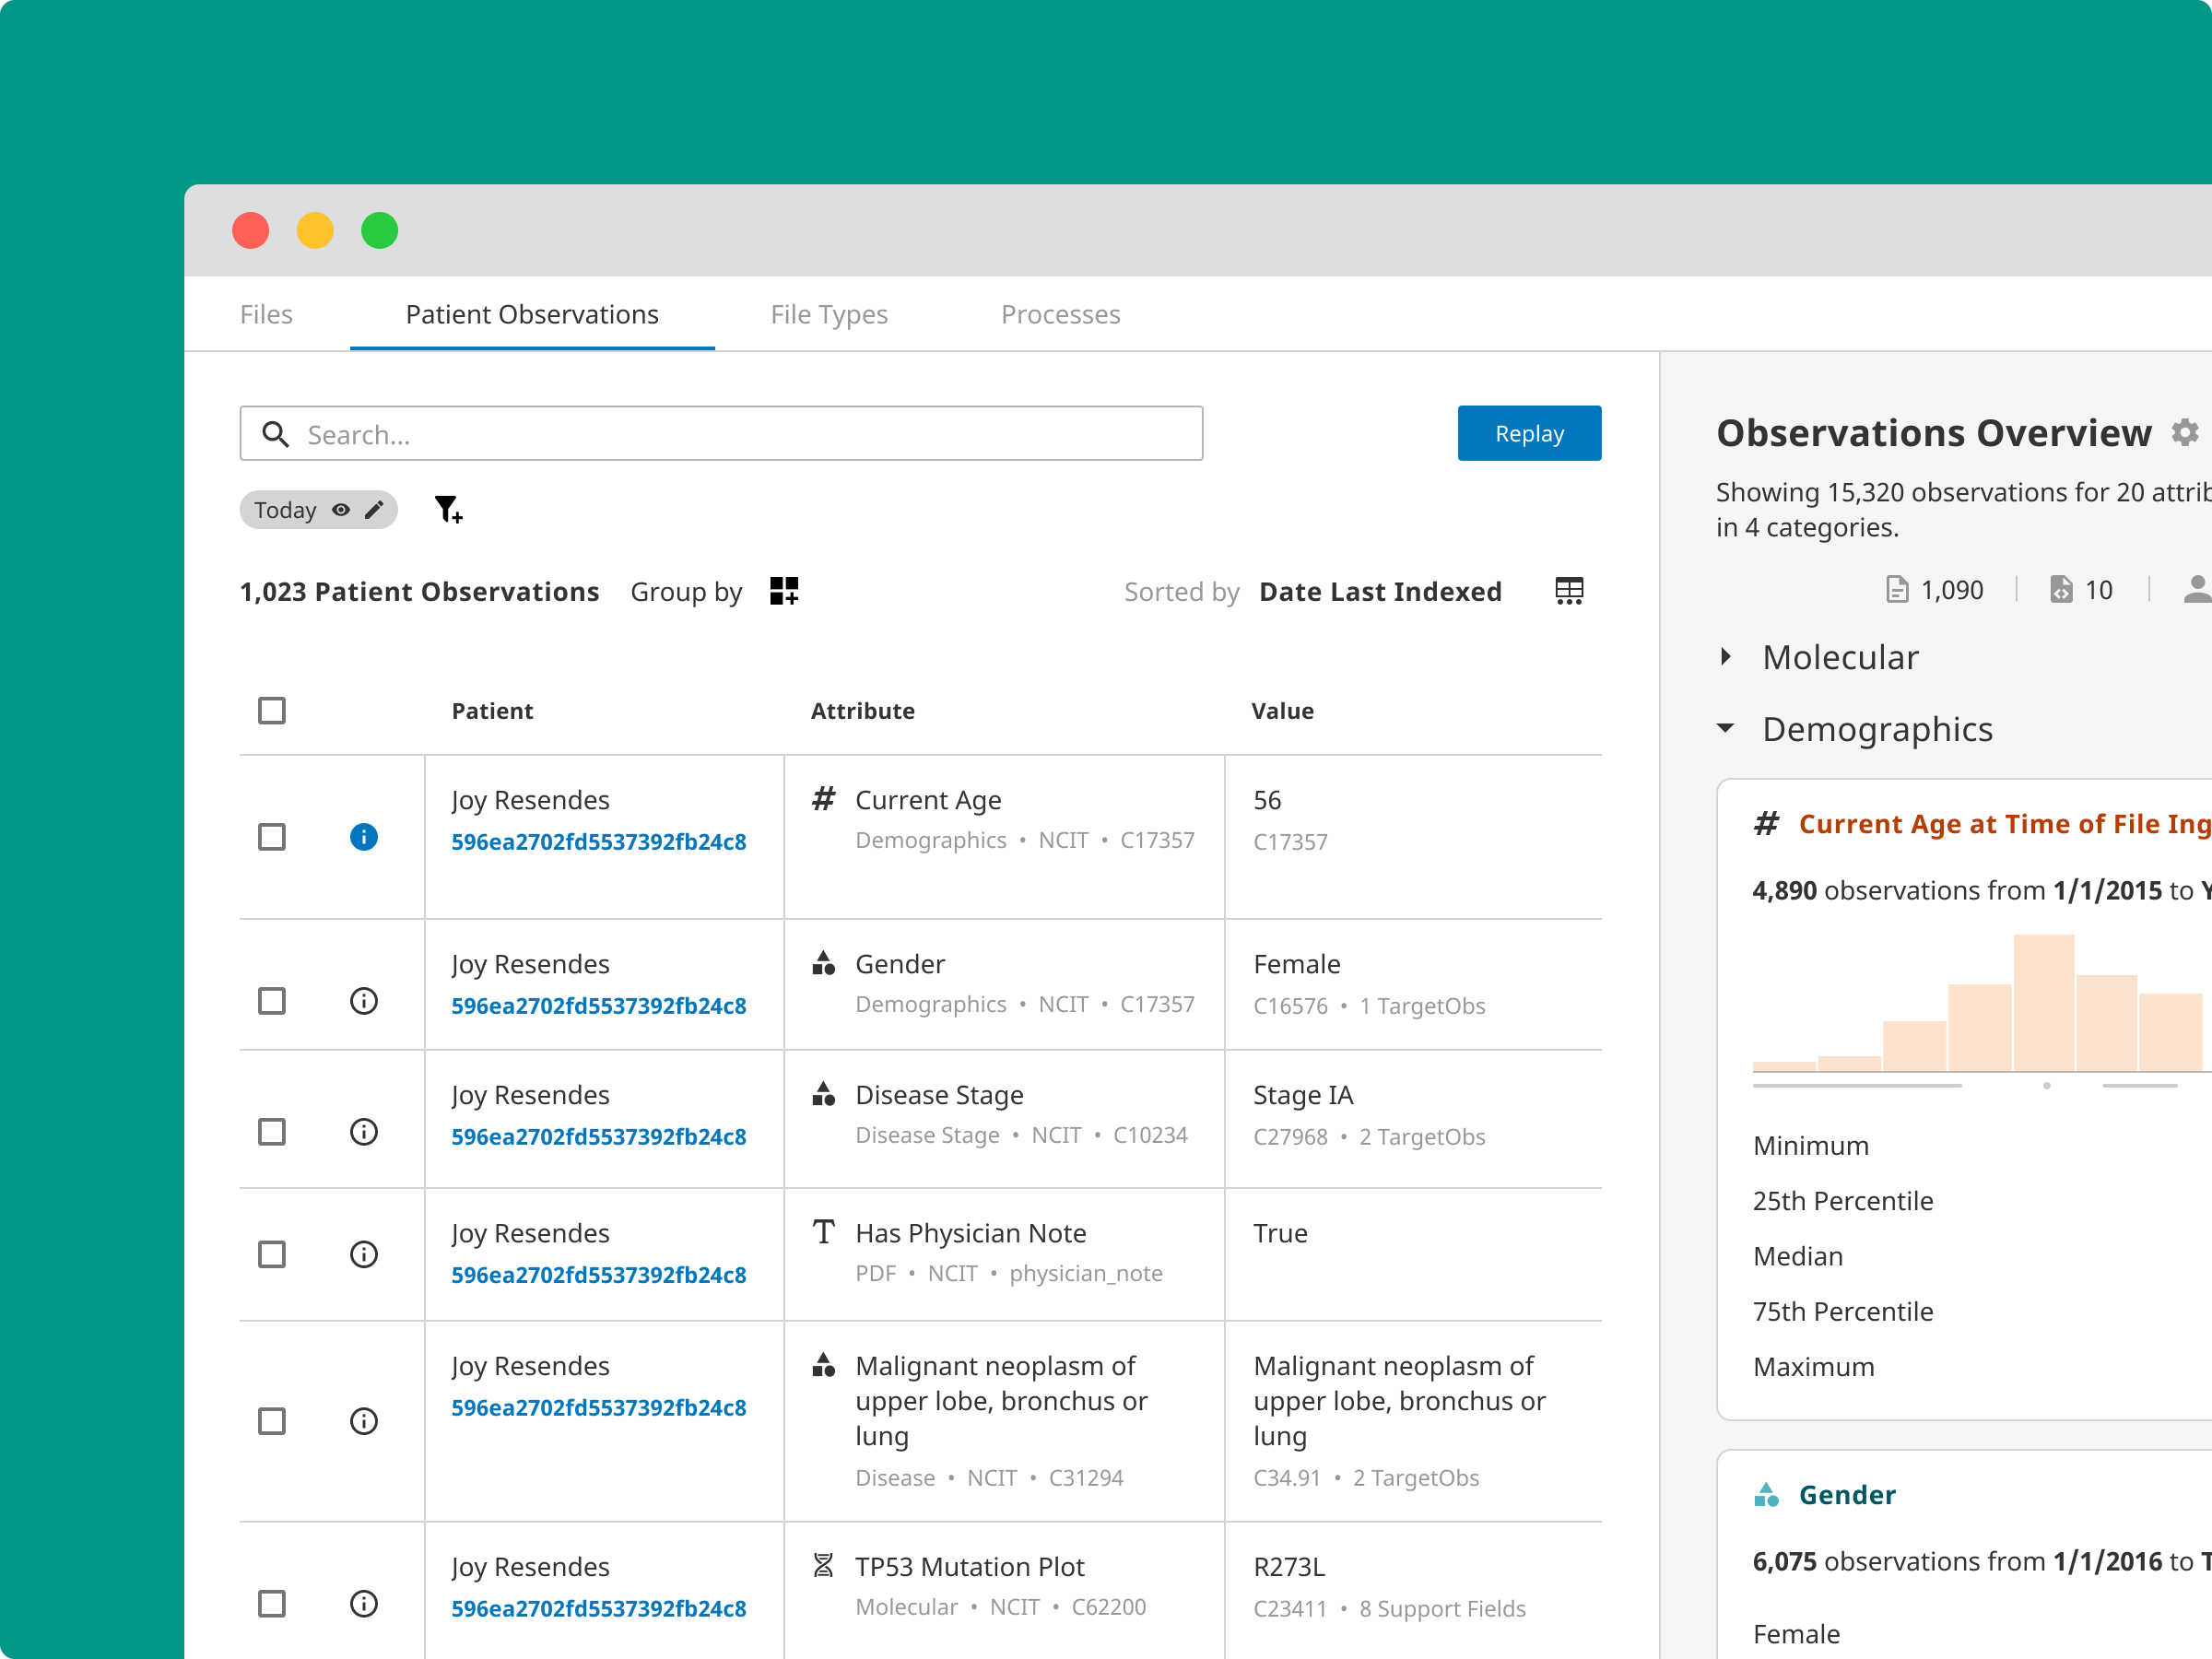Click the '2 TargetObs' text in Disease Stage row
2212x1659 pixels.
pos(1422,1137)
